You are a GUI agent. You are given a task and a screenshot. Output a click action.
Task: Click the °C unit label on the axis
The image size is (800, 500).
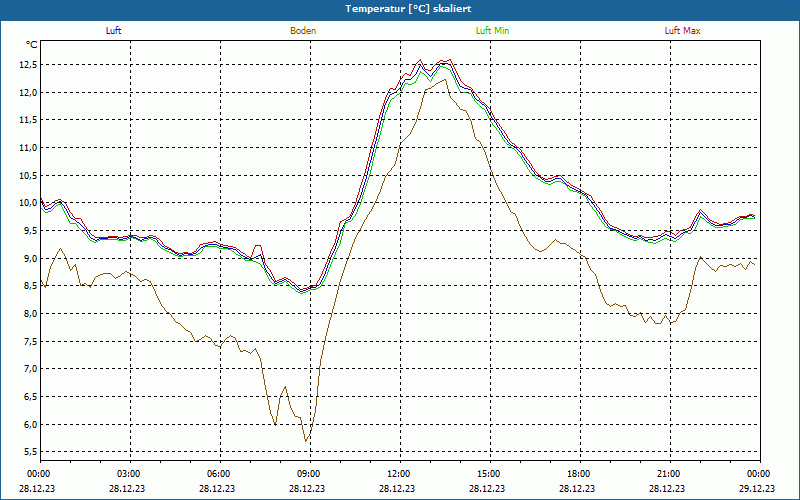tap(32, 45)
